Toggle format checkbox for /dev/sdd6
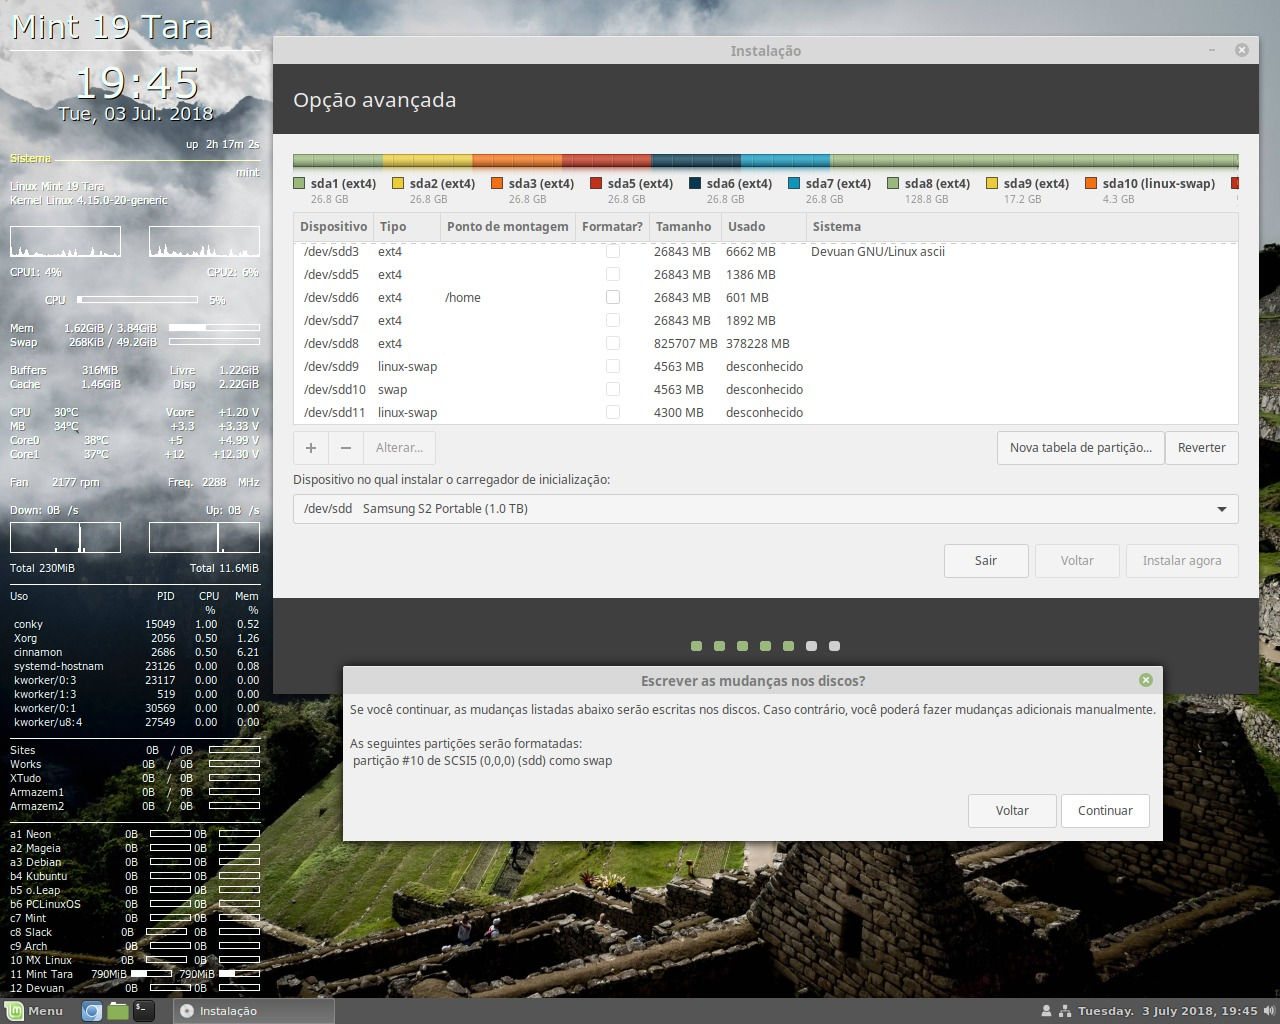 (x=613, y=297)
